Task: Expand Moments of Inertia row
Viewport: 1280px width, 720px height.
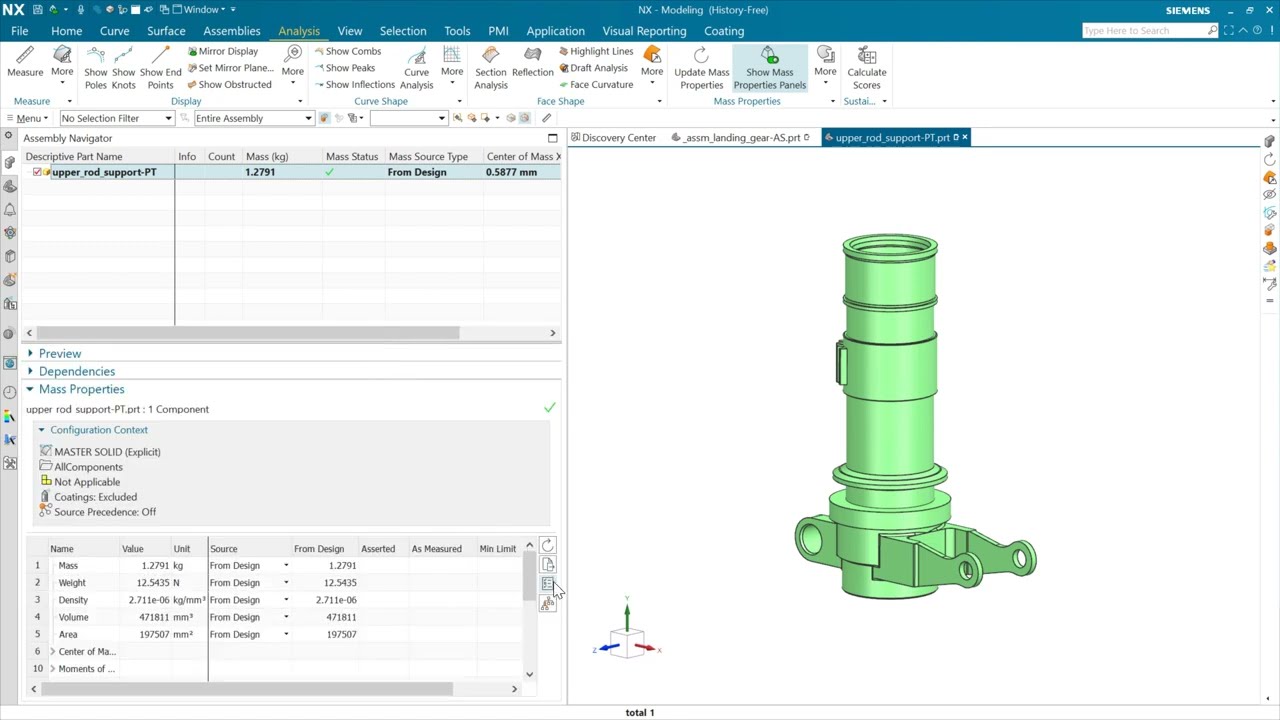Action: click(x=52, y=669)
